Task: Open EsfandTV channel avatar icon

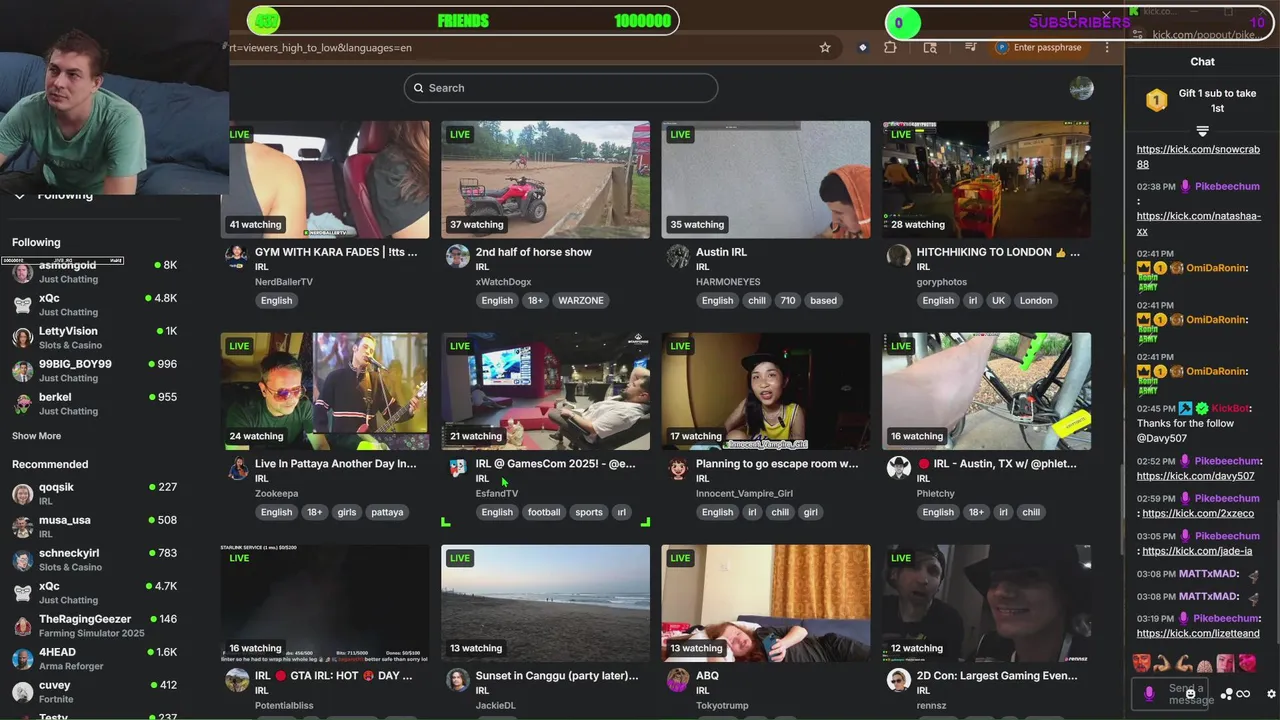Action: (457, 467)
